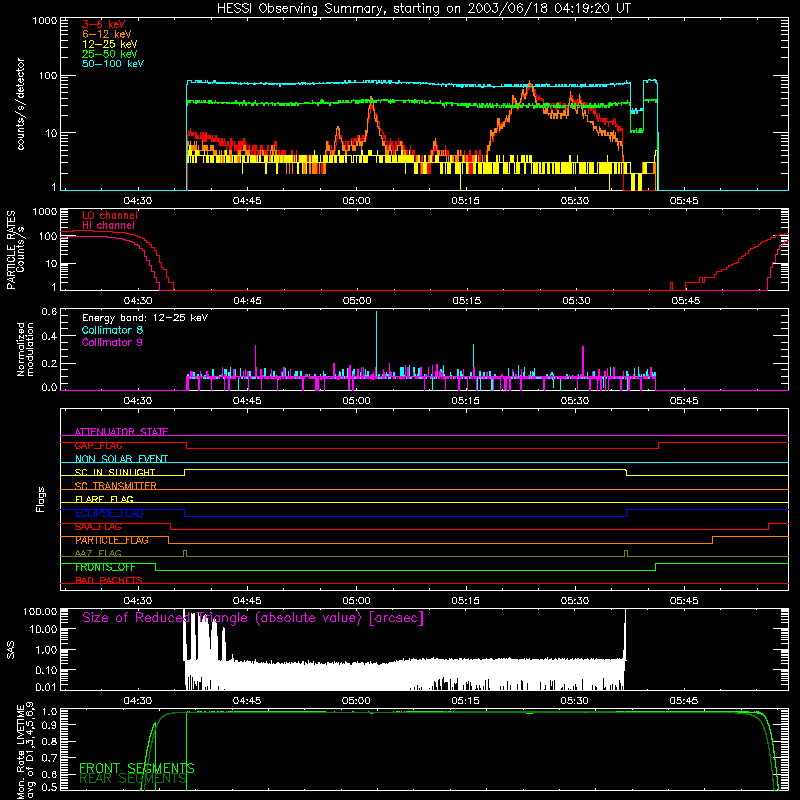Screen dimensions: 800x800
Task: Click the BAD_PACKETS flag label
Action: click(109, 580)
